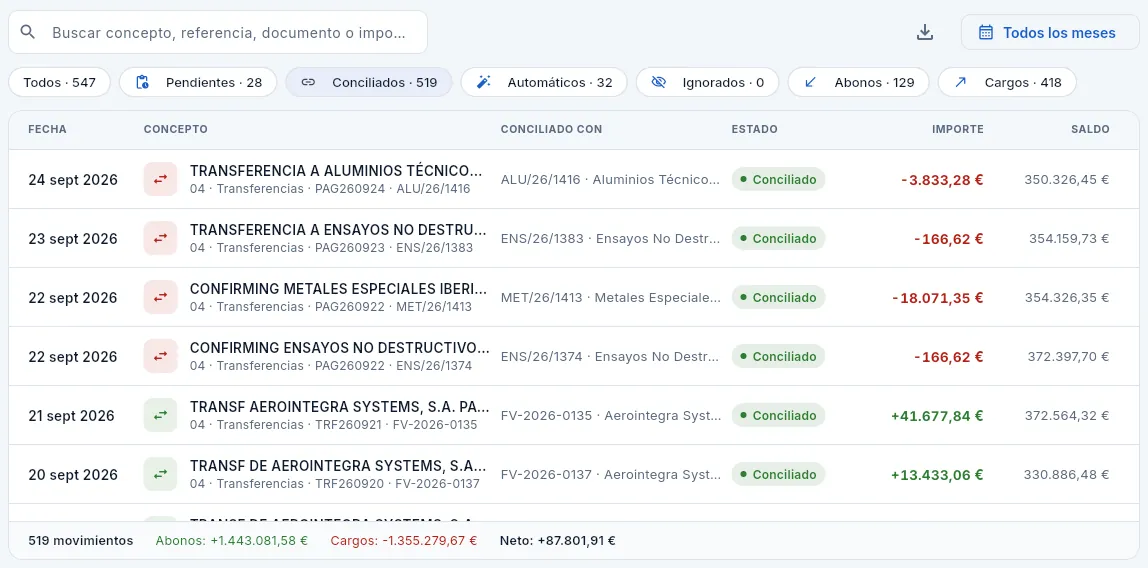Click the clipboard icon on Pendientes chip
This screenshot has width=1148, height=568.
coord(144,83)
